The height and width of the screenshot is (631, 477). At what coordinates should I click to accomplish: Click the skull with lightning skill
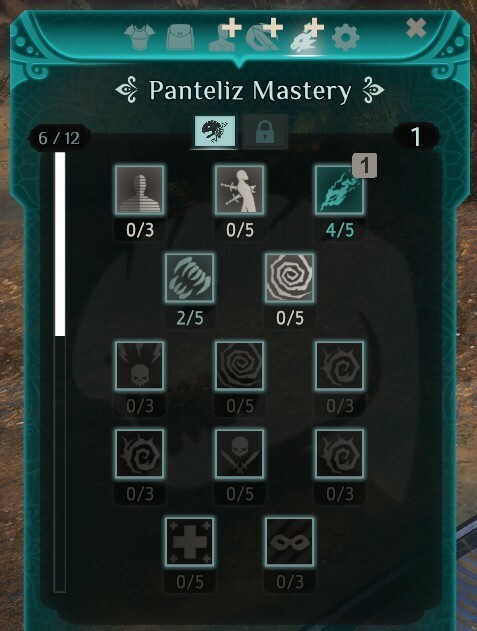pyautogui.click(x=139, y=366)
